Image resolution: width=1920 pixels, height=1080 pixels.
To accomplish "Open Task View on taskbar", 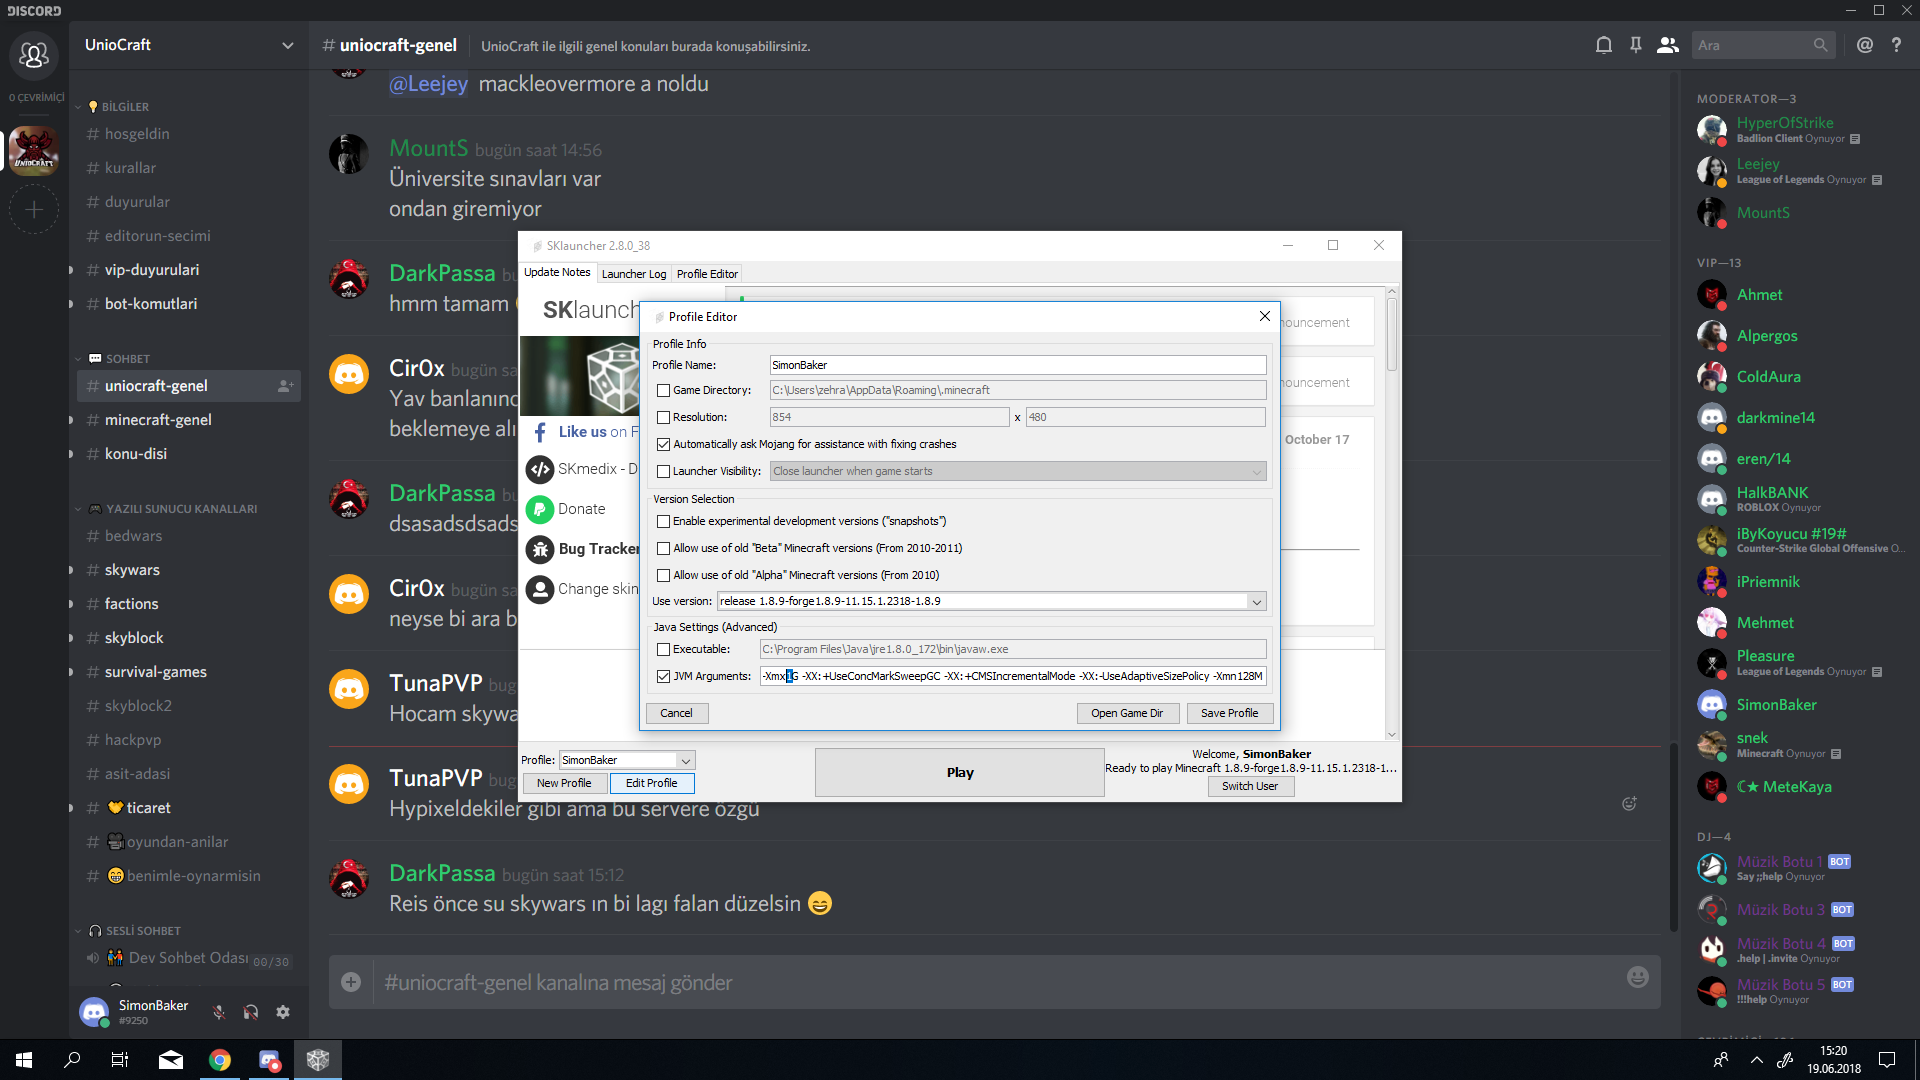I will coord(120,1060).
